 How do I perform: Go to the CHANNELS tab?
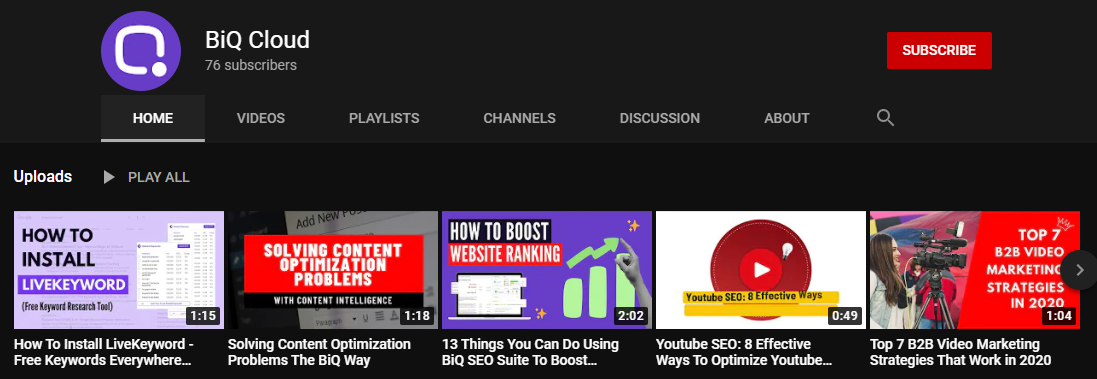coord(519,118)
